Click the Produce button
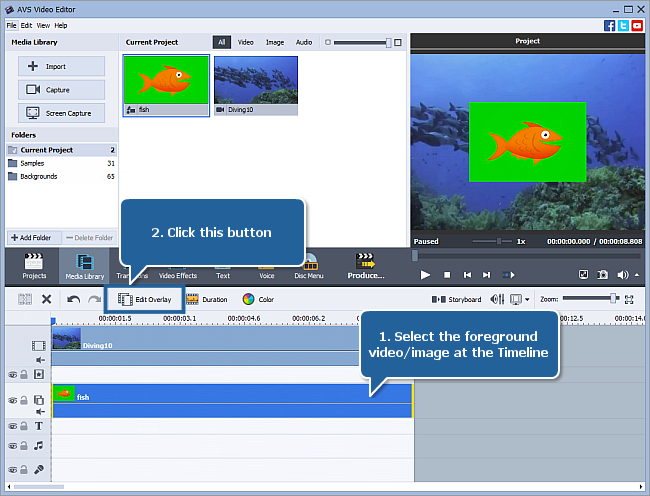 [x=366, y=266]
